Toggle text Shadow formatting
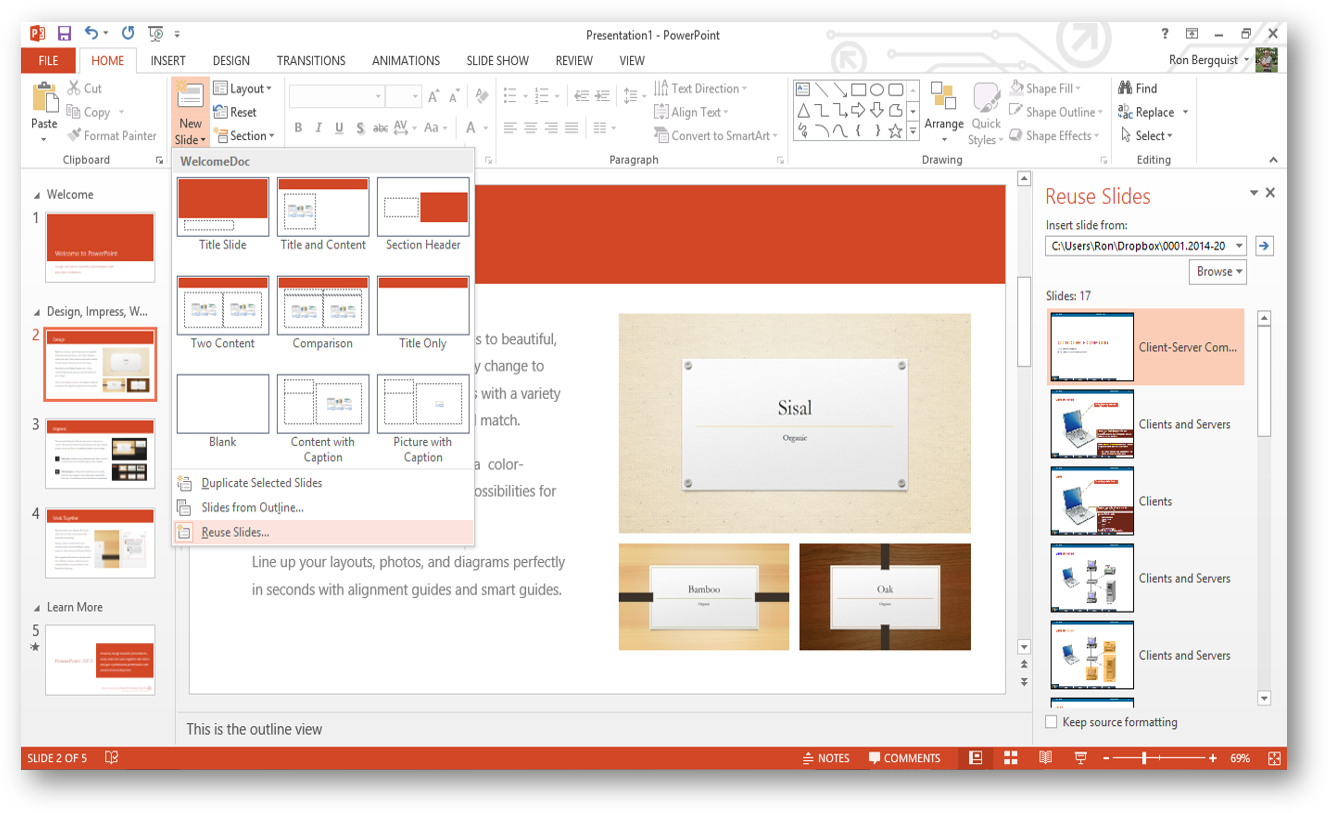The height and width of the screenshot is (813, 1328). [x=360, y=128]
